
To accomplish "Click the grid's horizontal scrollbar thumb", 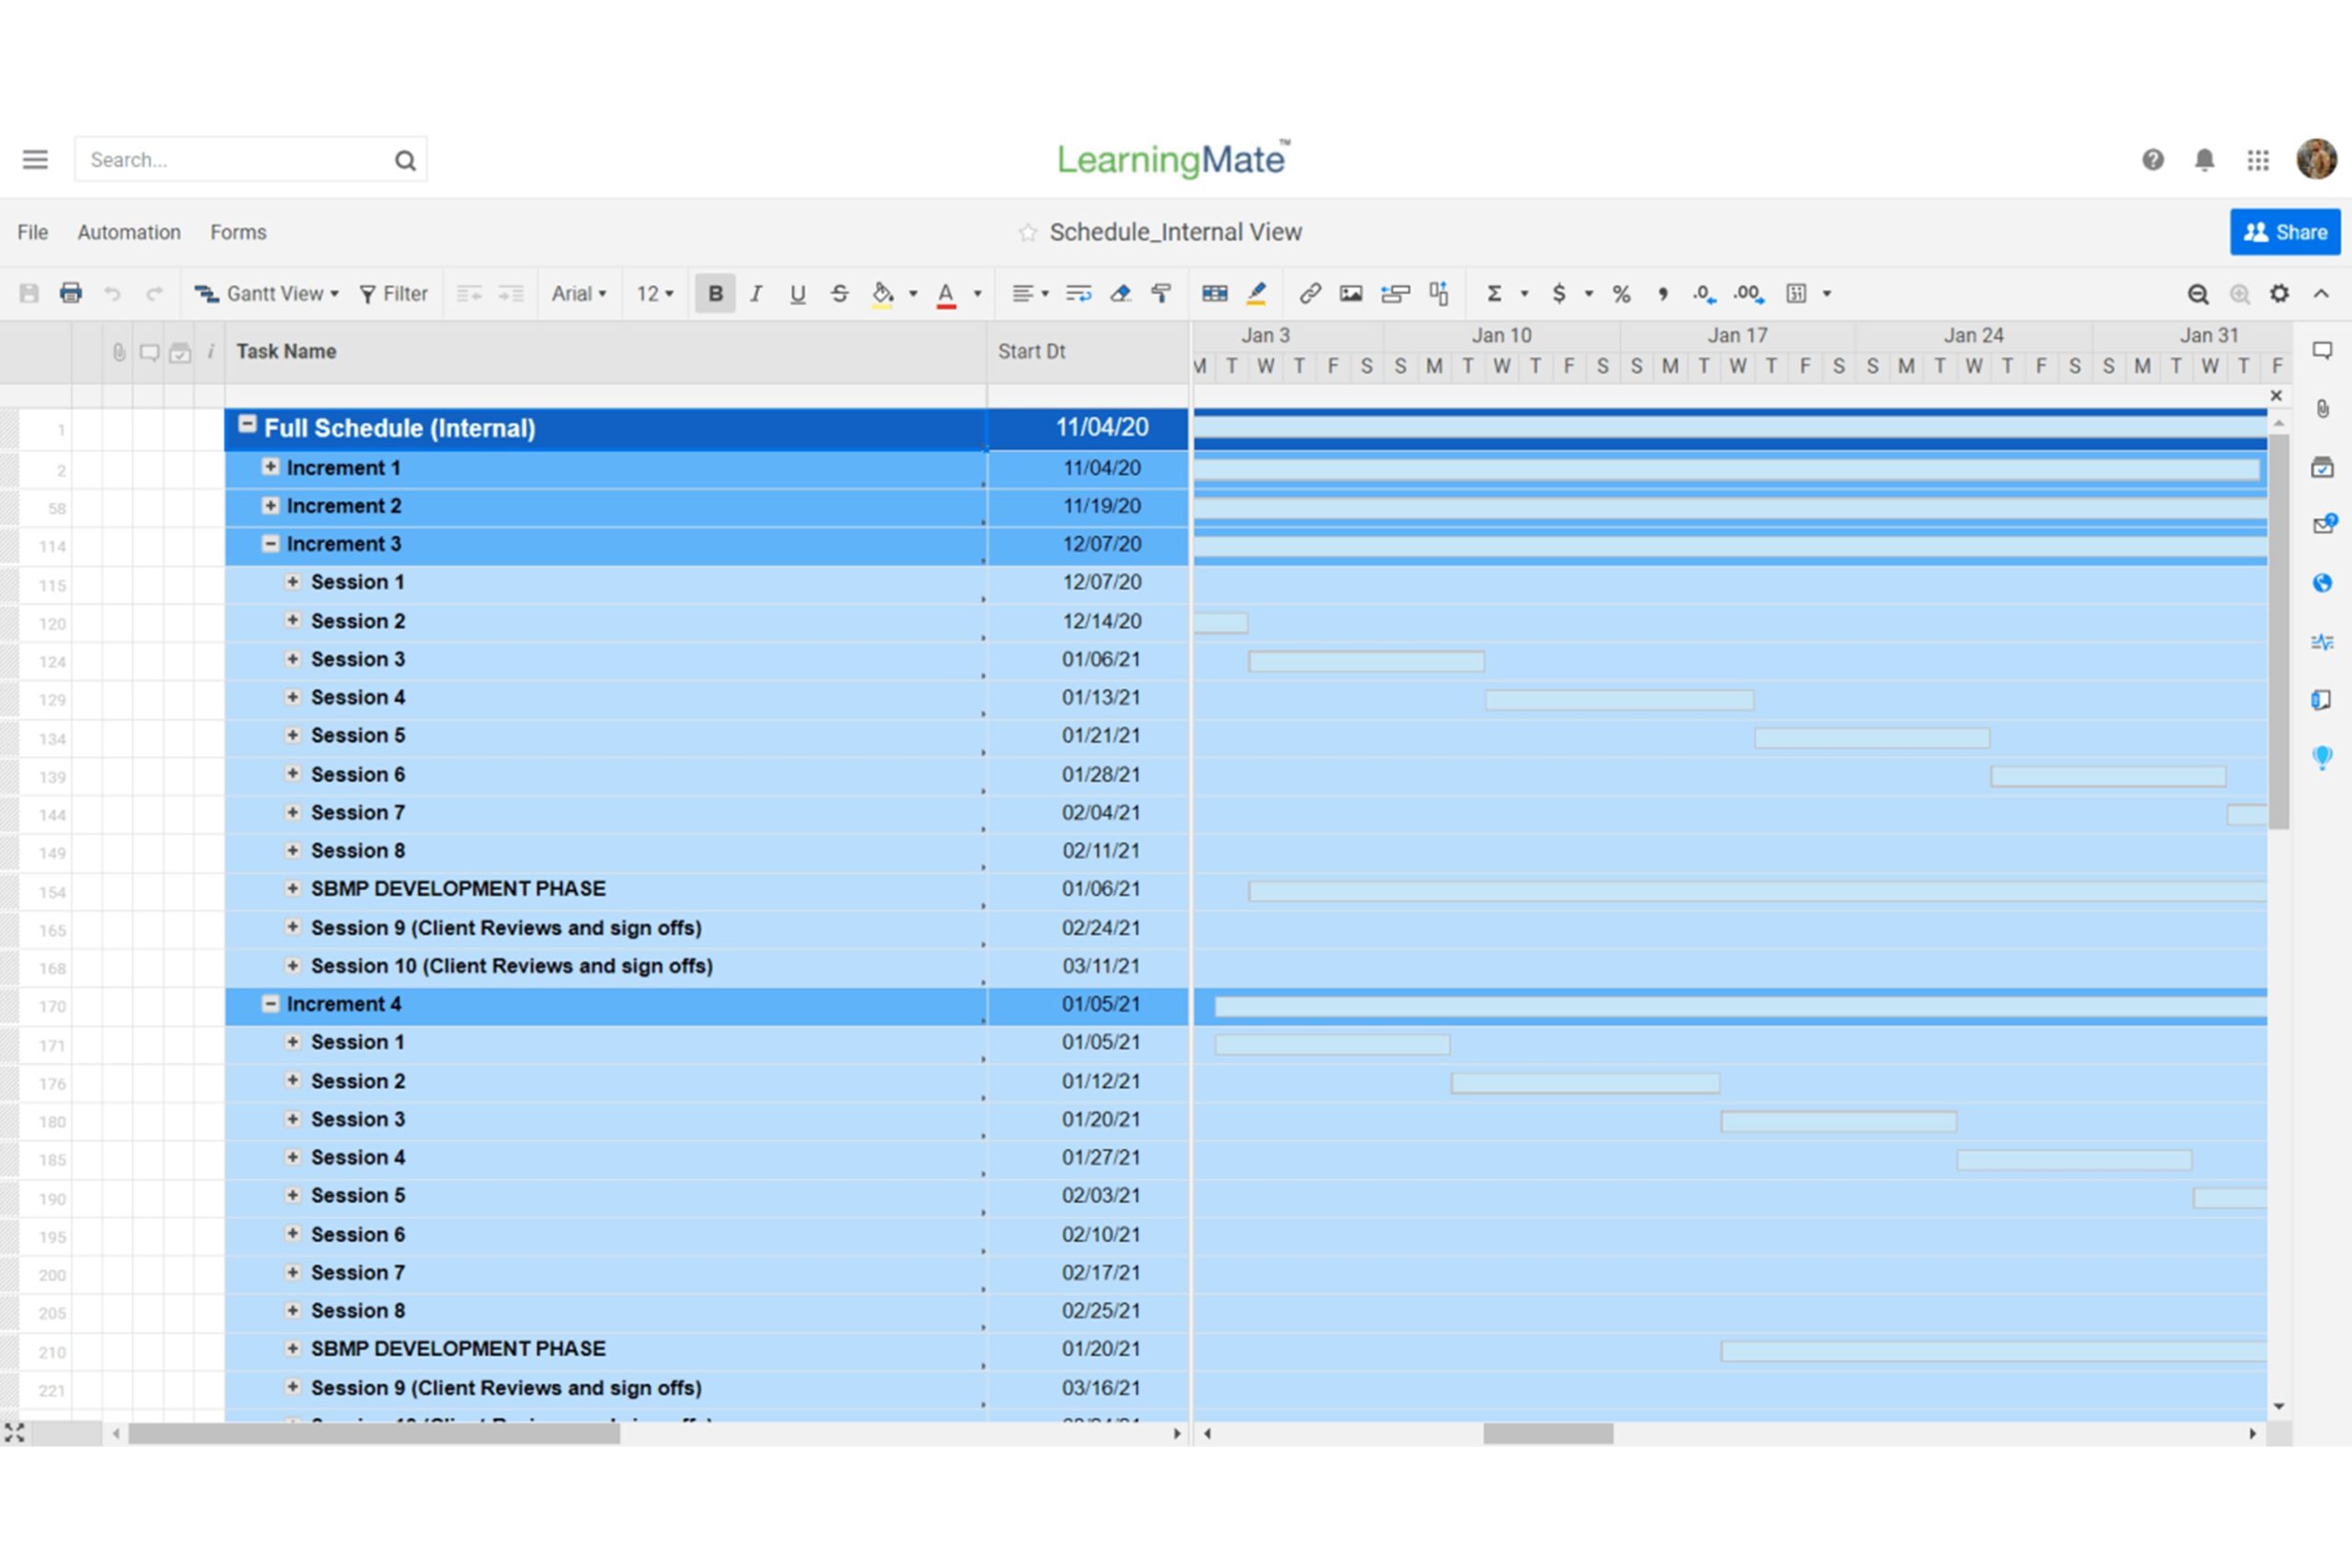I will tap(374, 1433).
